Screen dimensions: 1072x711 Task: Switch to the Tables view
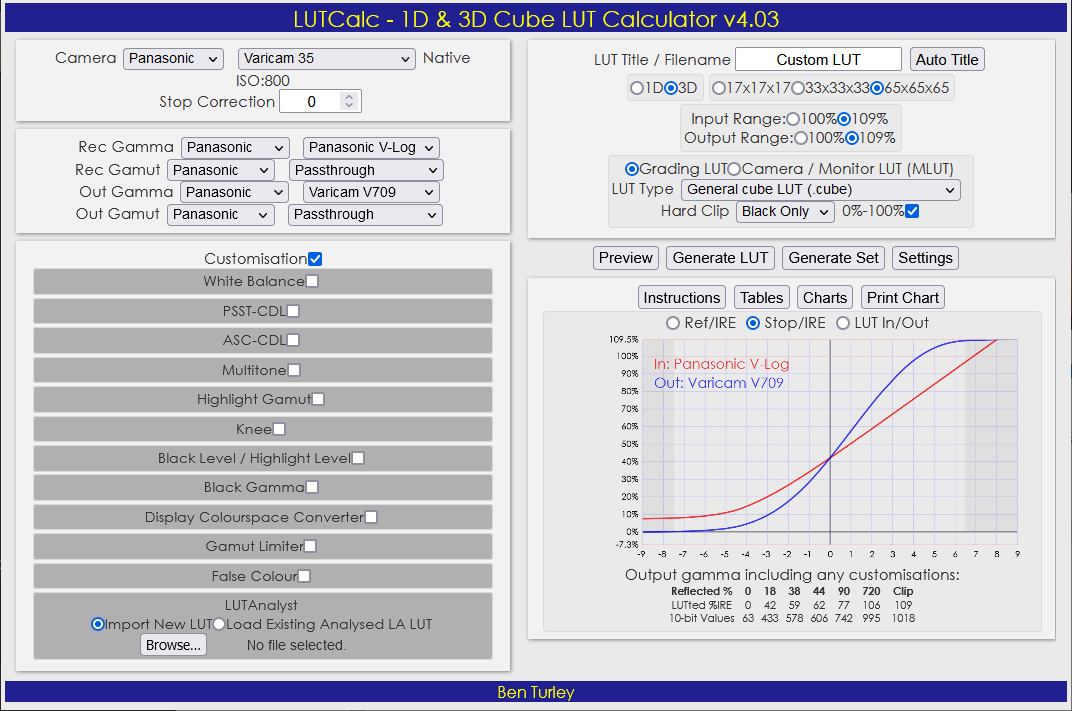762,298
